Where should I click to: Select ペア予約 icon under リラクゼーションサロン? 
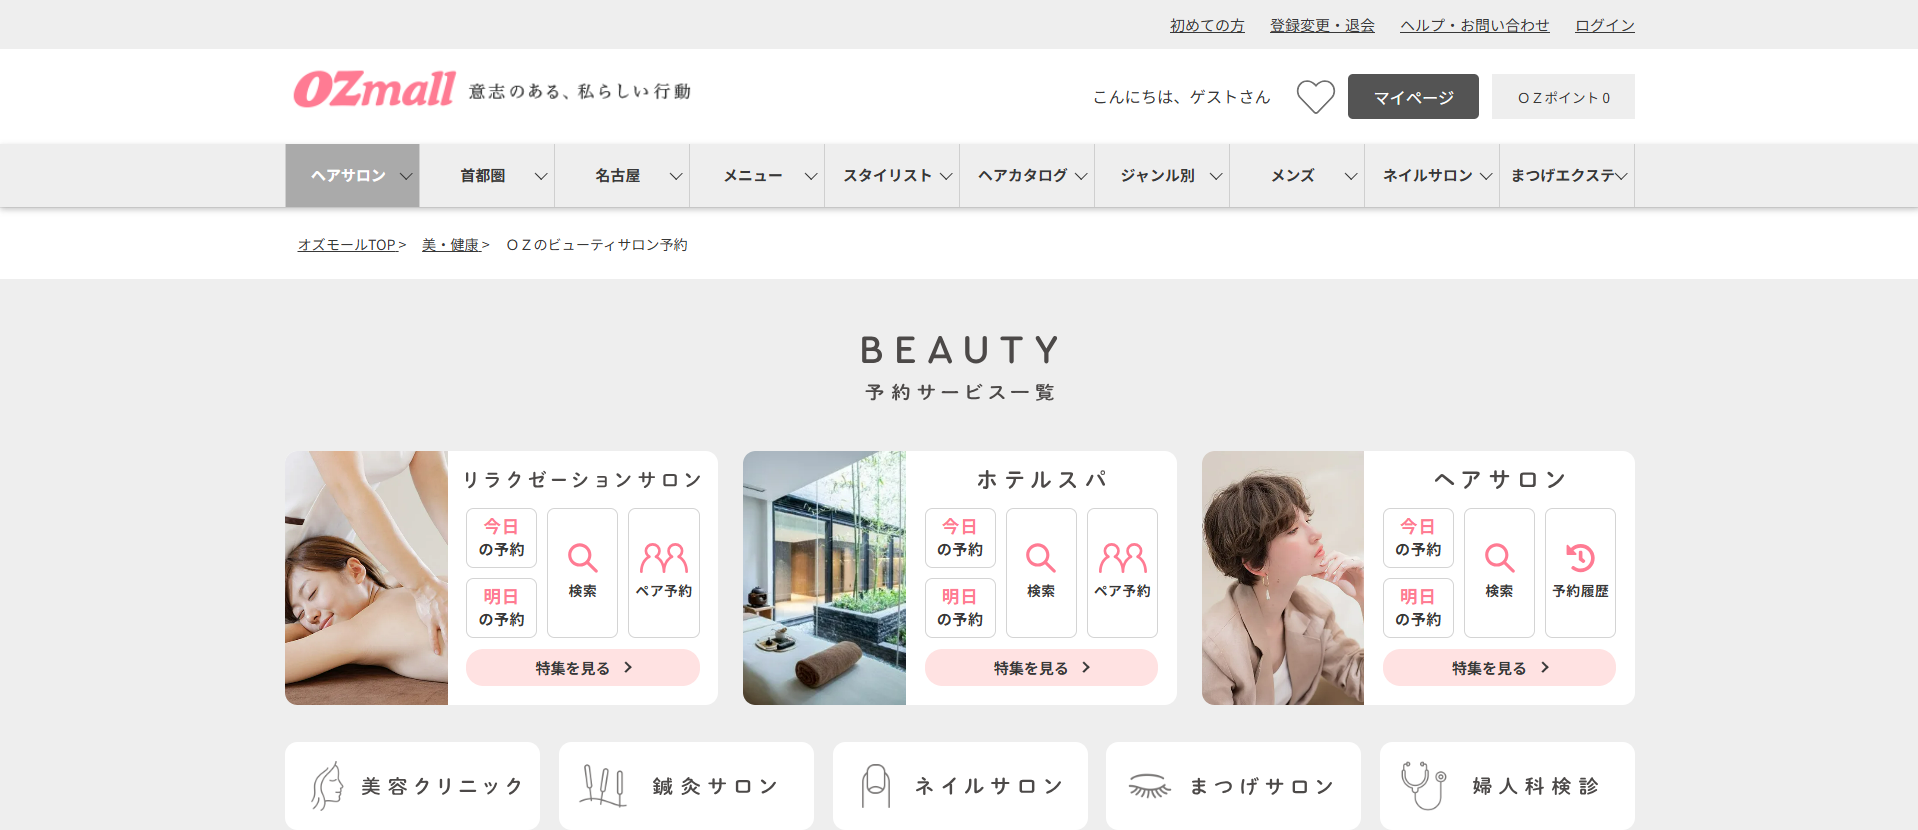(x=664, y=572)
